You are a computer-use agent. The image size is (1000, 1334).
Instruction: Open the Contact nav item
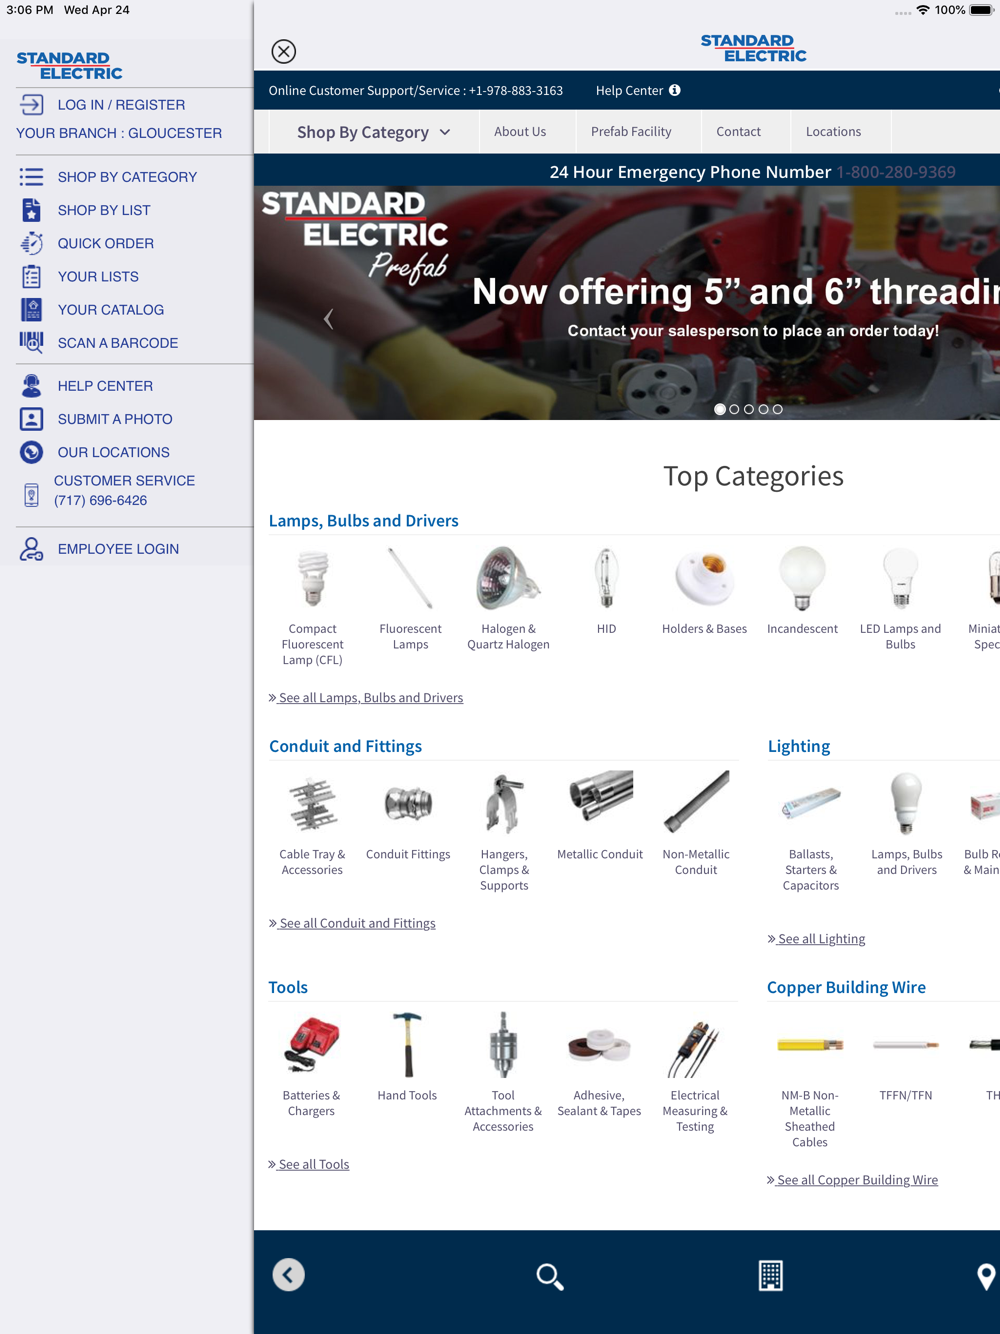738,131
